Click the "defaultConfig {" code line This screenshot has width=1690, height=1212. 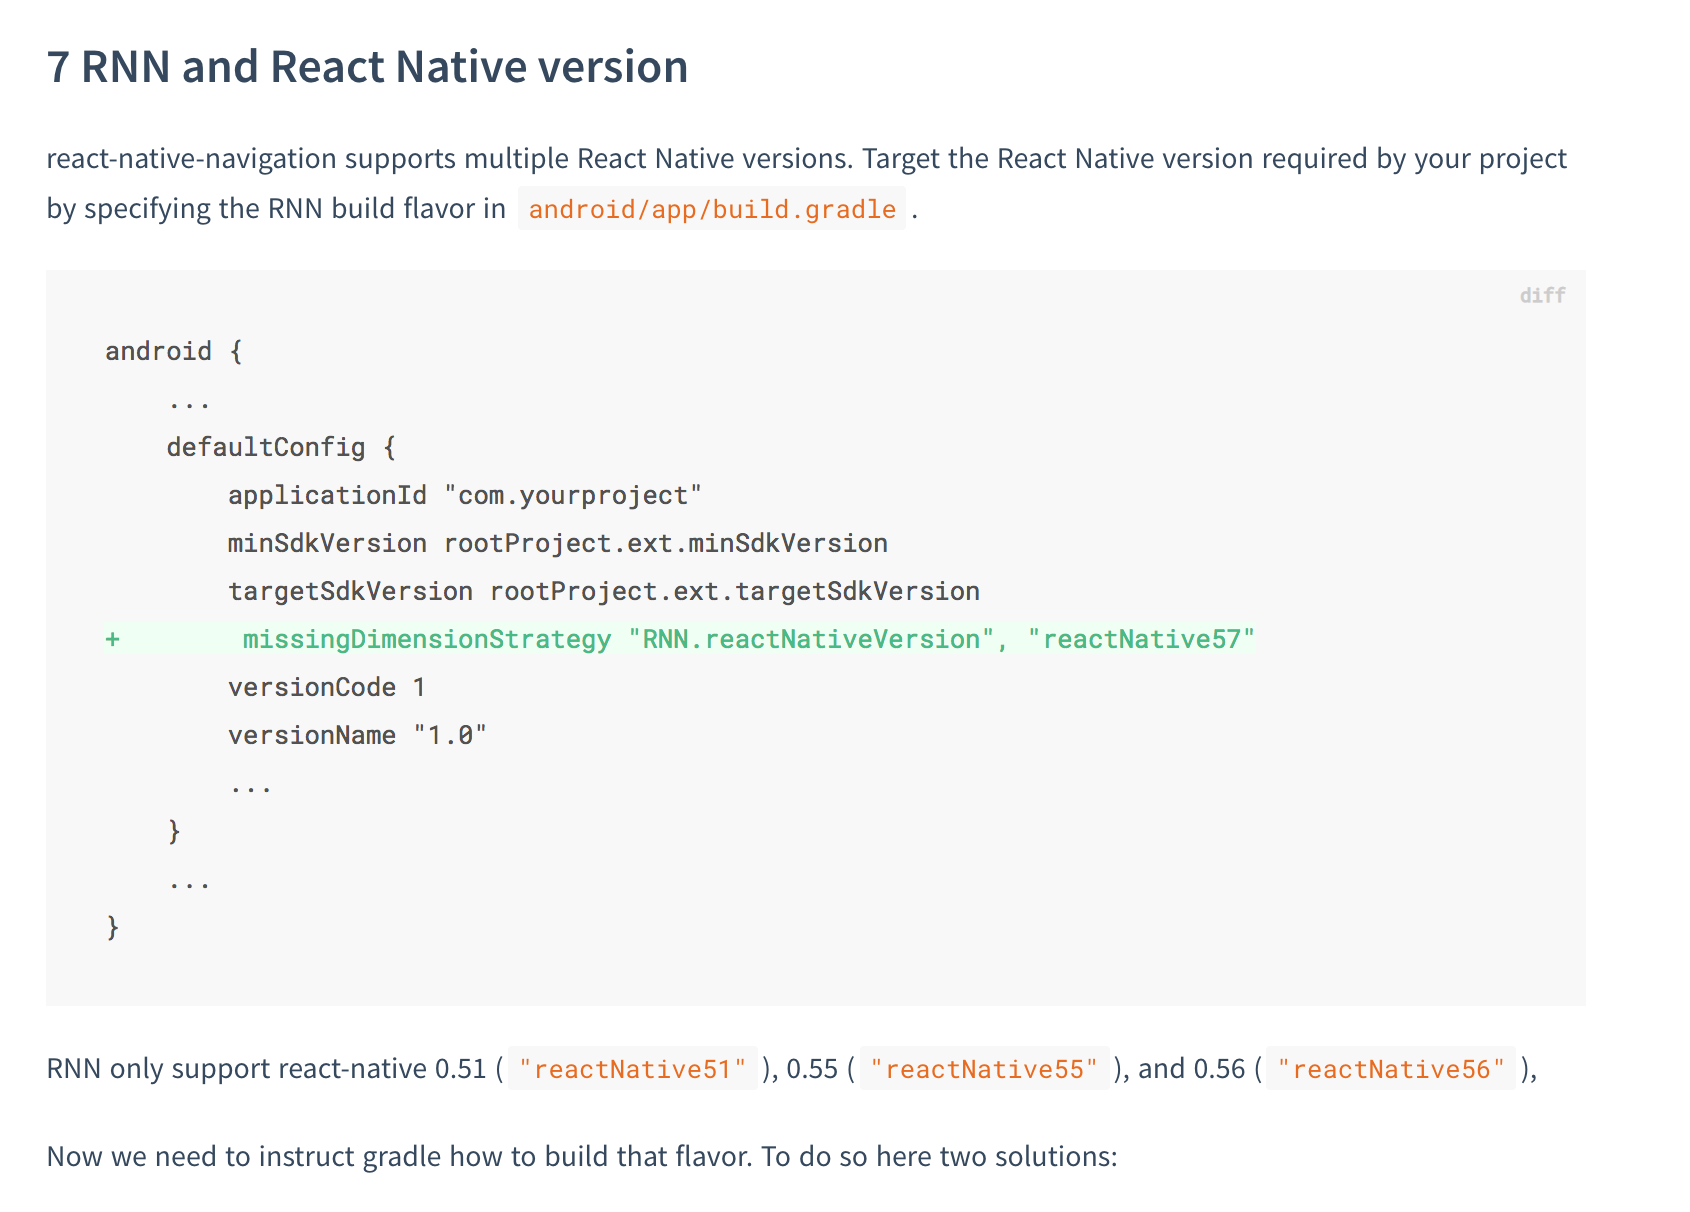coord(281,447)
